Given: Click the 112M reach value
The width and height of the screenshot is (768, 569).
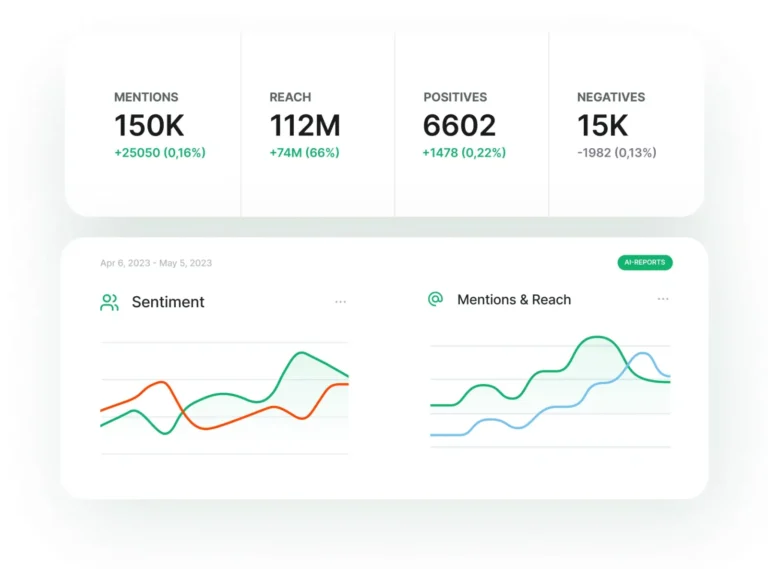Looking at the screenshot, I should click(x=305, y=125).
